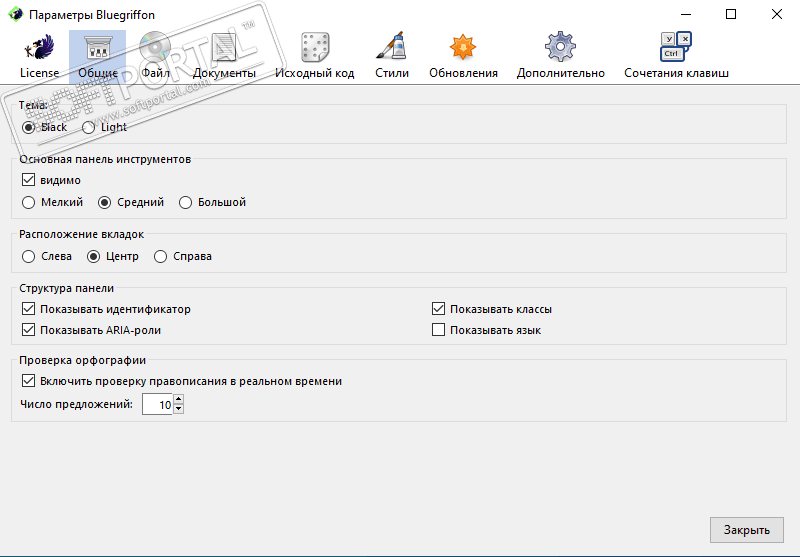Select the Light theme radio button

(89, 128)
